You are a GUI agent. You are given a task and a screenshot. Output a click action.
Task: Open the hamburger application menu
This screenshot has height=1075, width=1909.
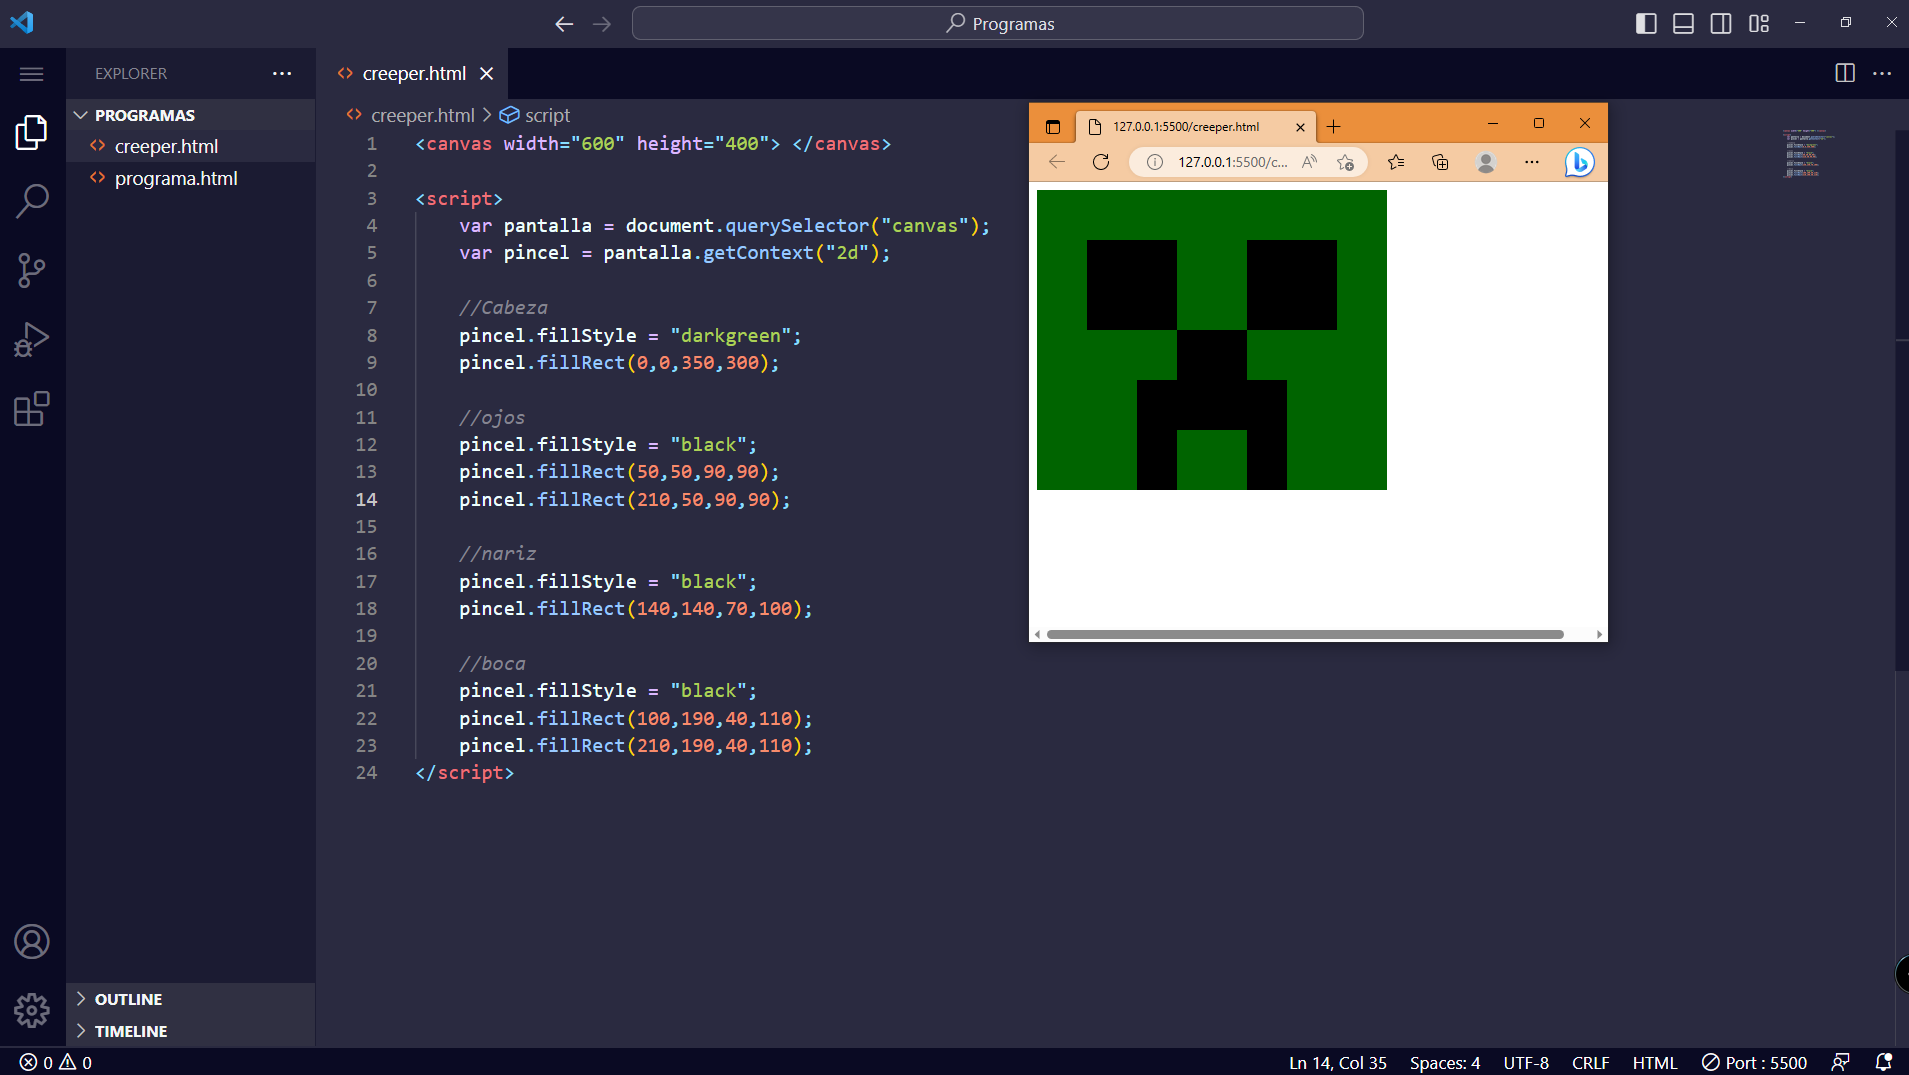(x=32, y=74)
